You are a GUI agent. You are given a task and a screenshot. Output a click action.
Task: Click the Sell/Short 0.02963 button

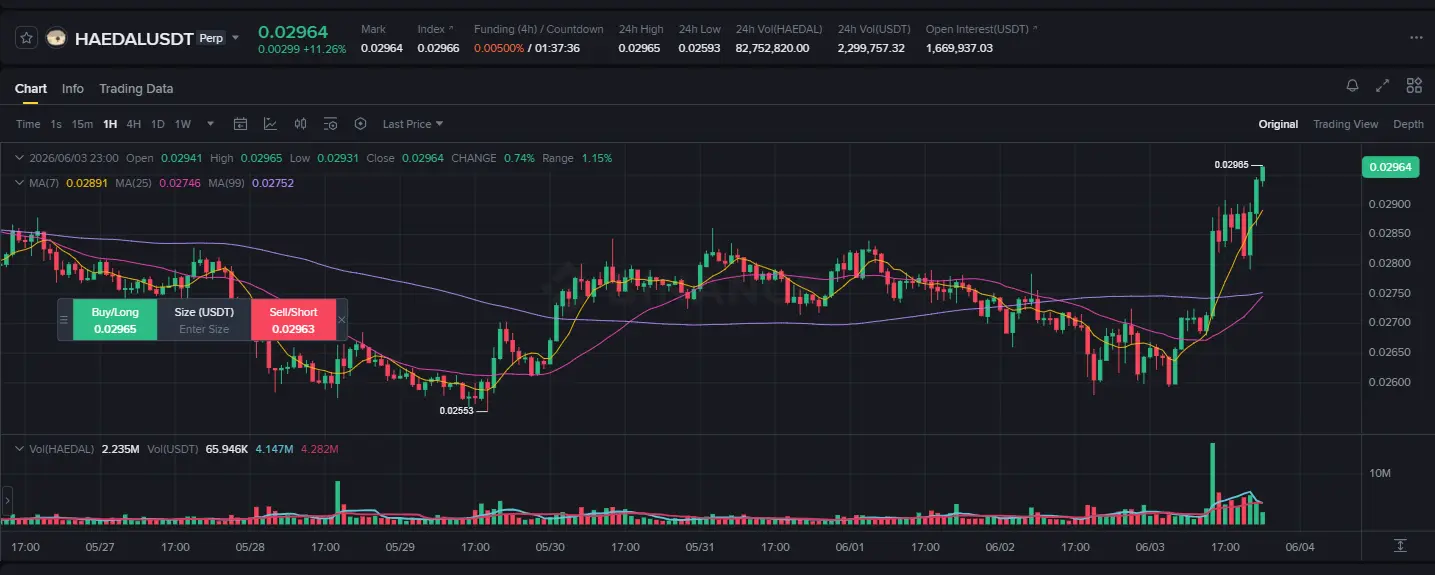point(293,320)
